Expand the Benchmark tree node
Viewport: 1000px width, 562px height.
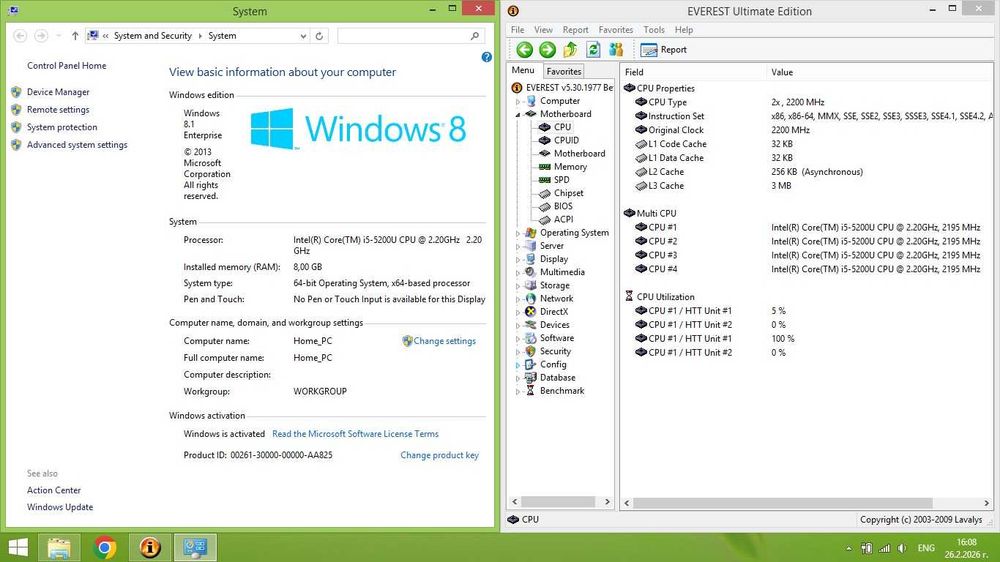pos(518,392)
